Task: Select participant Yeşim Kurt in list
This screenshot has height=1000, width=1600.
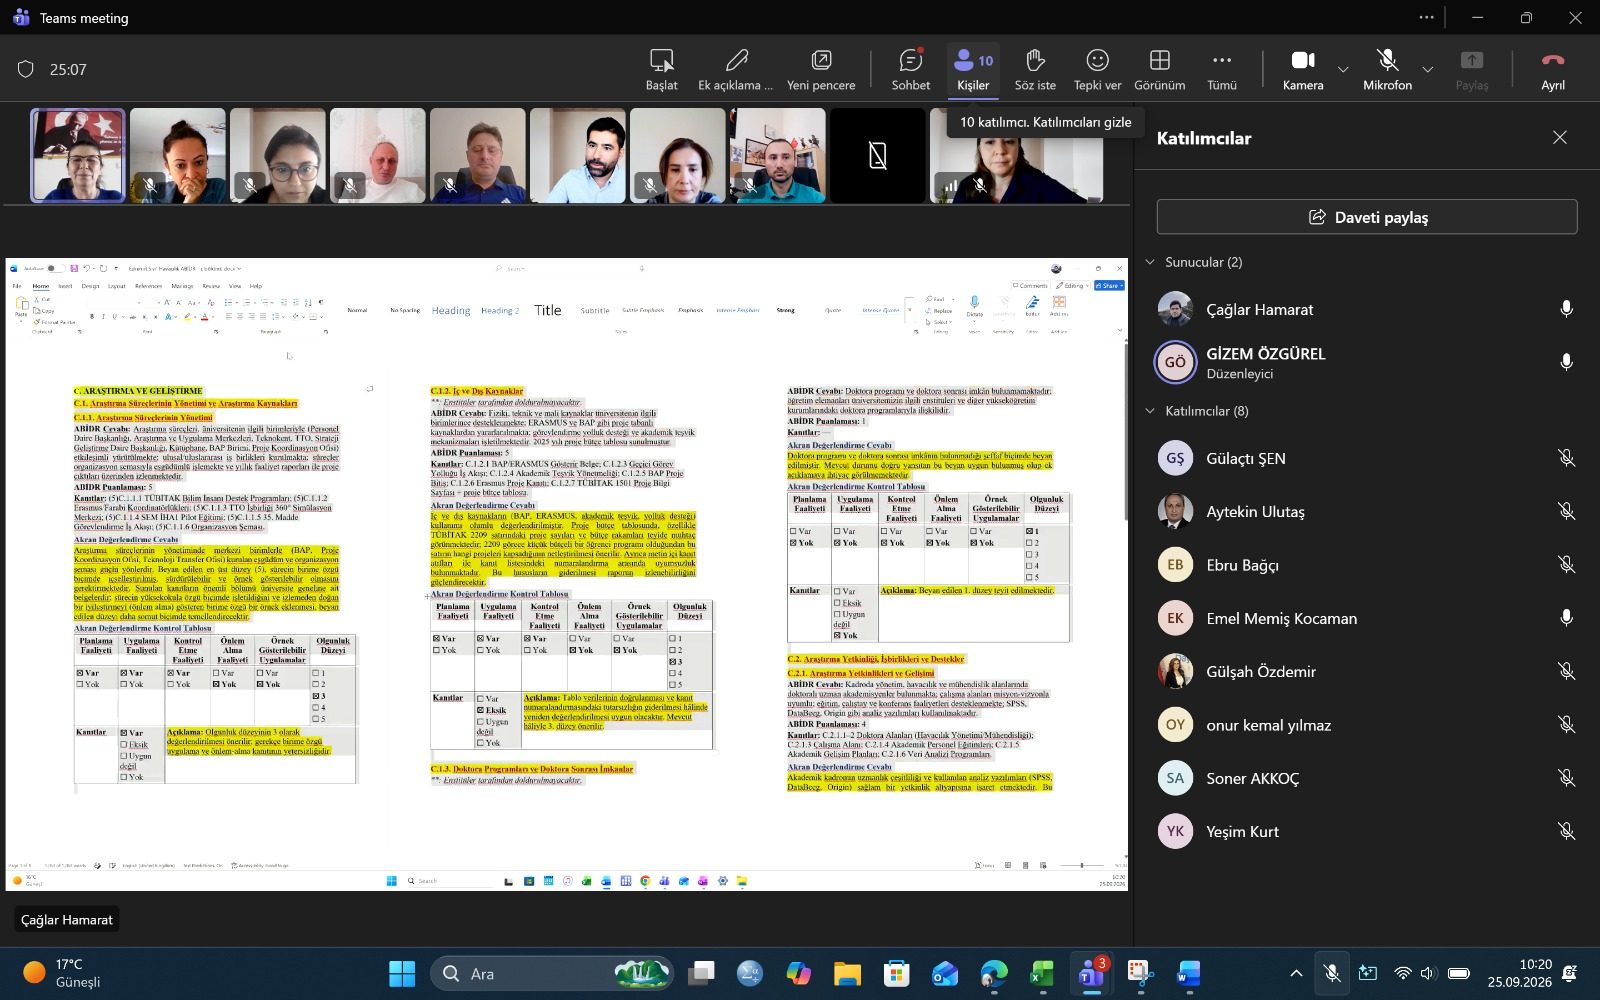Action: pyautogui.click(x=1367, y=831)
